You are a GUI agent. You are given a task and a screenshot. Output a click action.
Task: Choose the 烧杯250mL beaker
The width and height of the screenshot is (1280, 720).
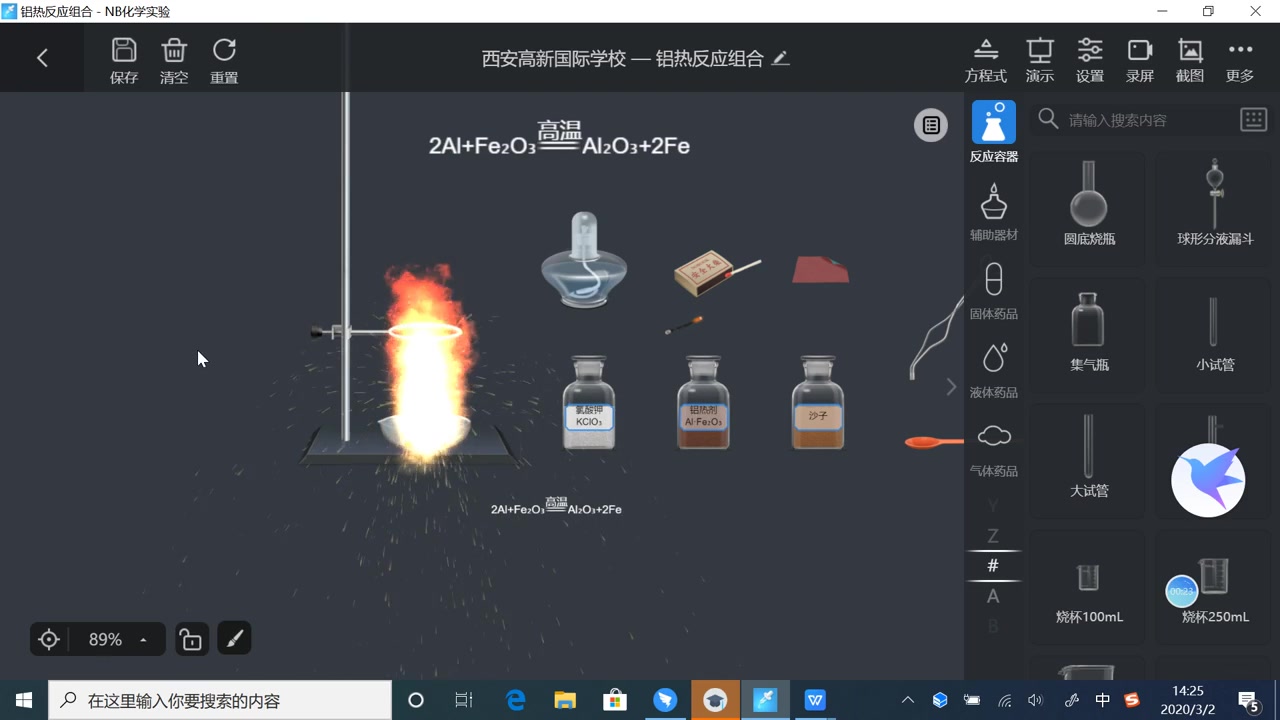click(x=1215, y=588)
